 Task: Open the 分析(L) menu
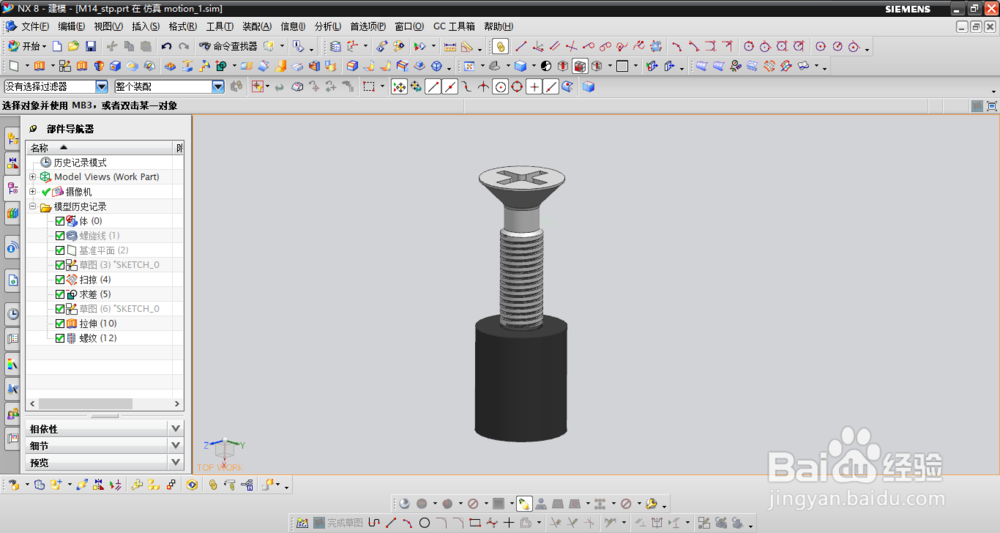pos(328,26)
